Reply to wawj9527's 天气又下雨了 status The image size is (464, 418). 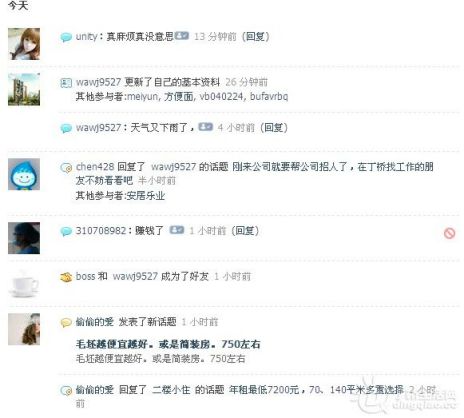(273, 127)
